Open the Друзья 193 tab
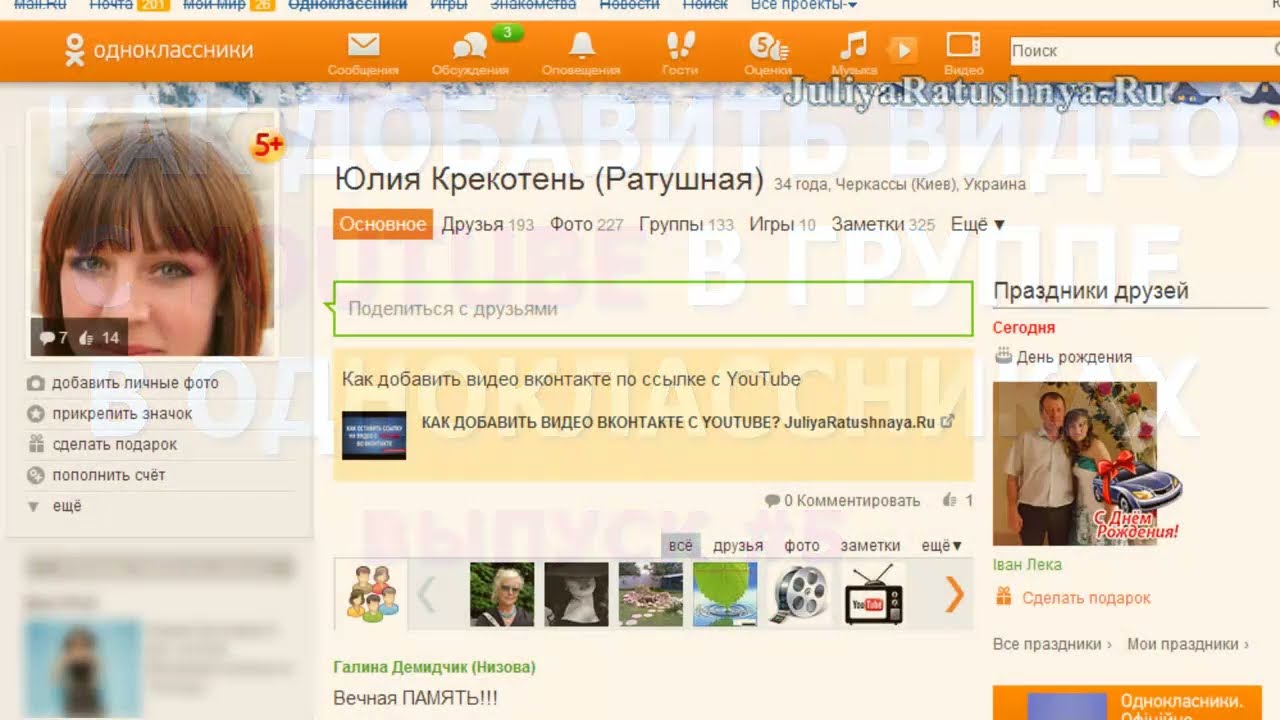1280x720 pixels. (488, 225)
